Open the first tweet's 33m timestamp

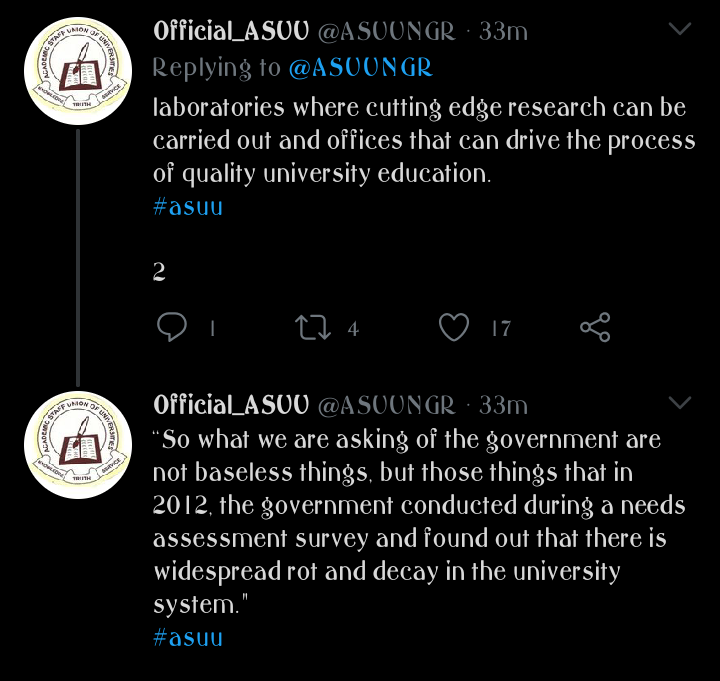point(503,32)
